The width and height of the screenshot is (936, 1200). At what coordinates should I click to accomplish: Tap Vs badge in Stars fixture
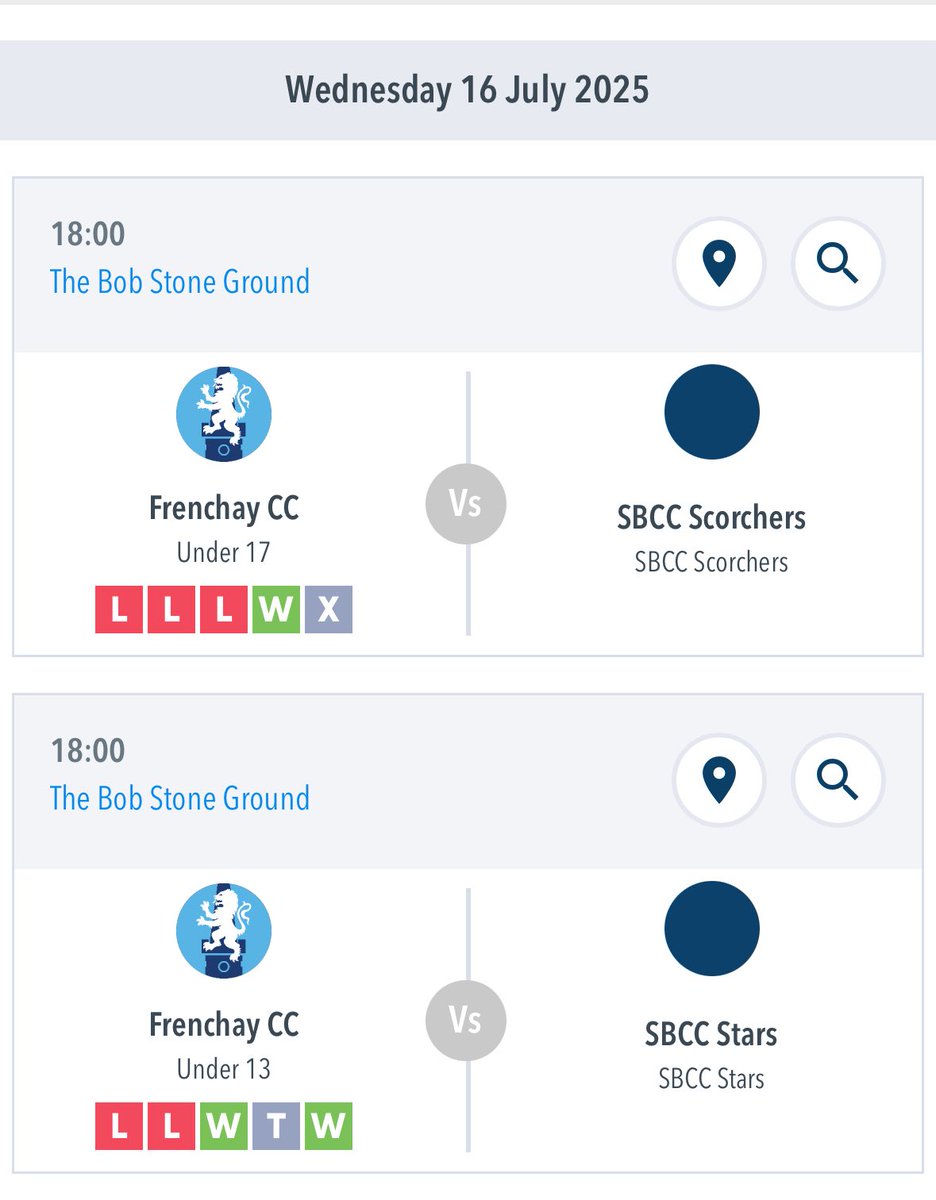[466, 1021]
